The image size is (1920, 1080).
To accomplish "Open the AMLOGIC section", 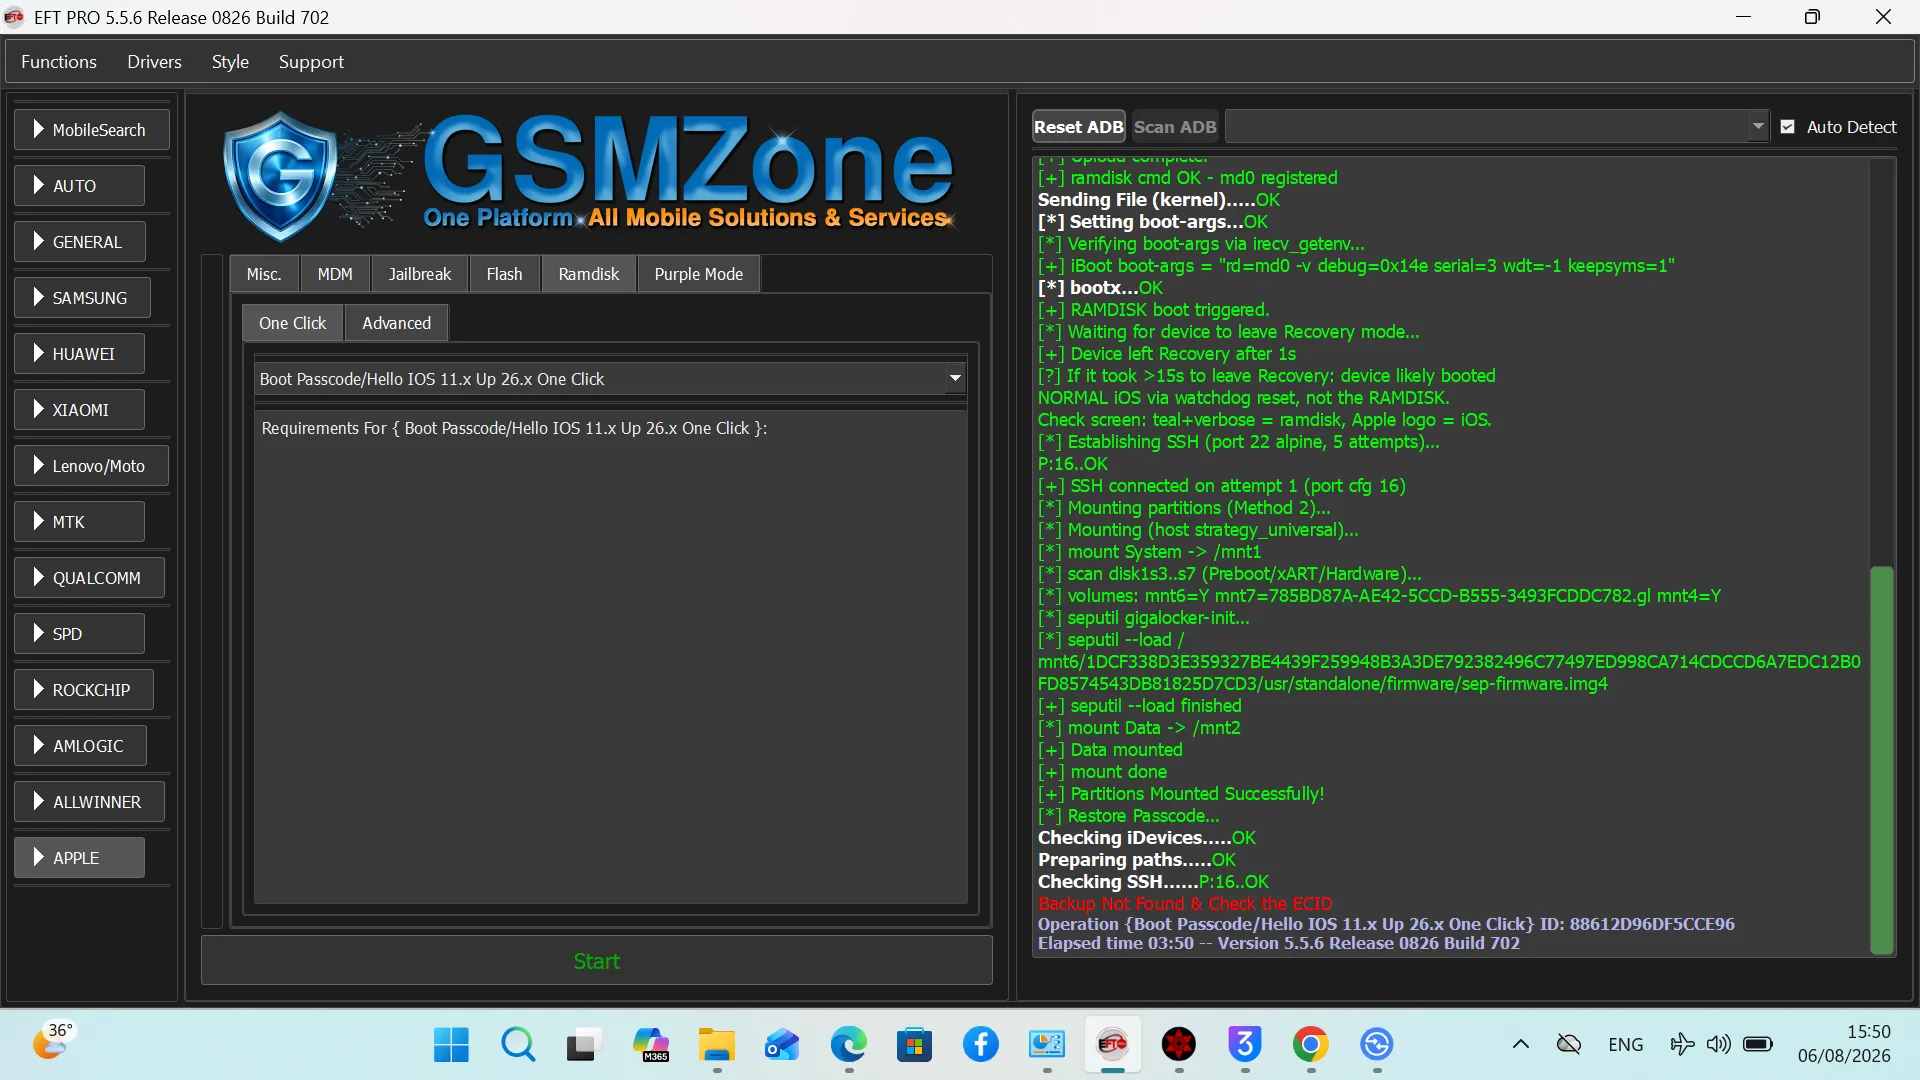I will 80,746.
